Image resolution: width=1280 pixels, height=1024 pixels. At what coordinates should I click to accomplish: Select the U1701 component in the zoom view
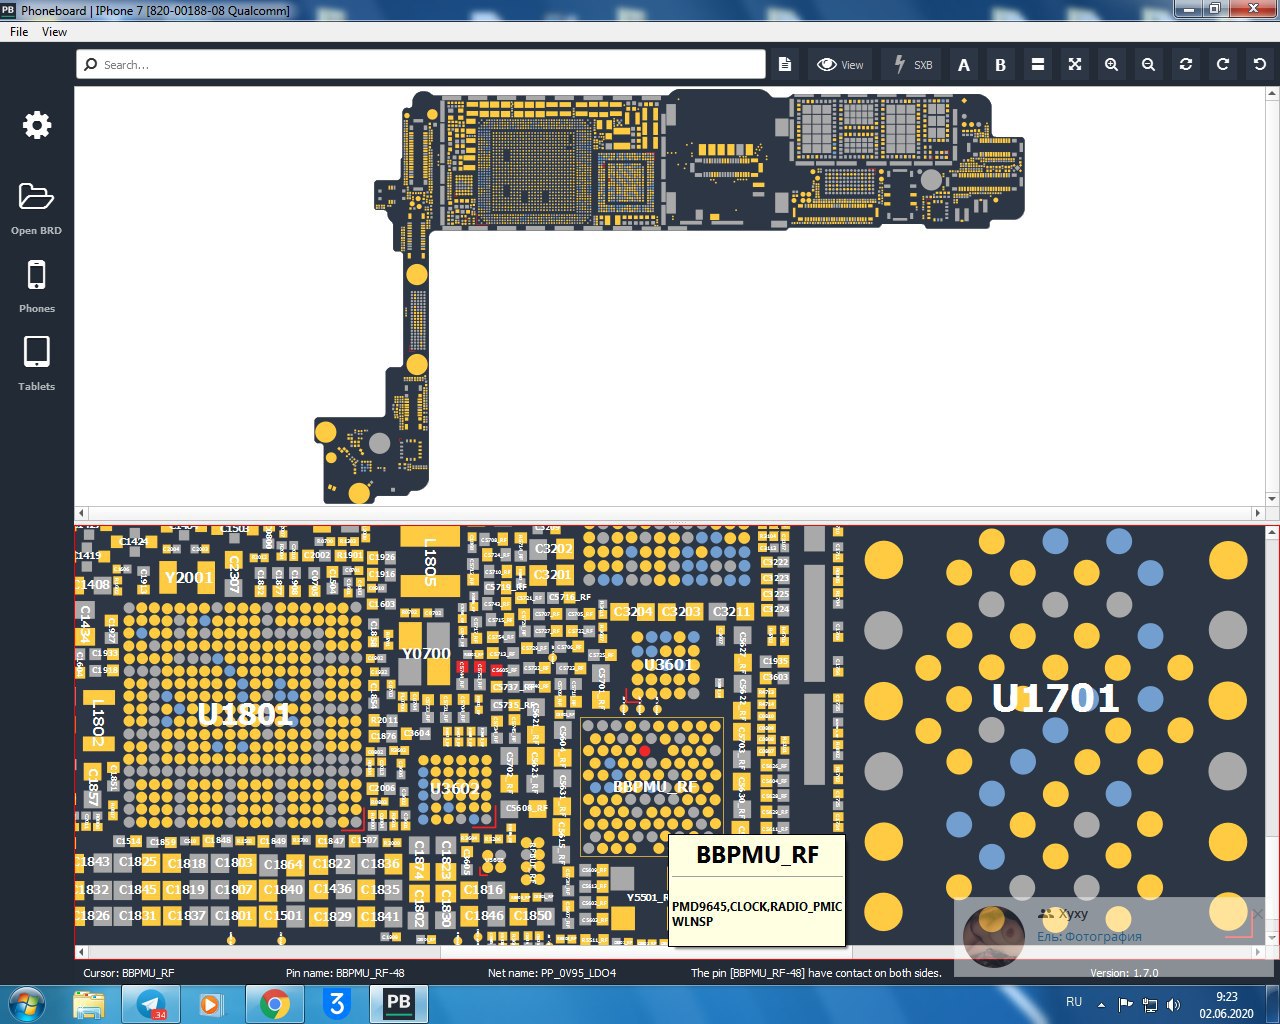coord(1055,698)
